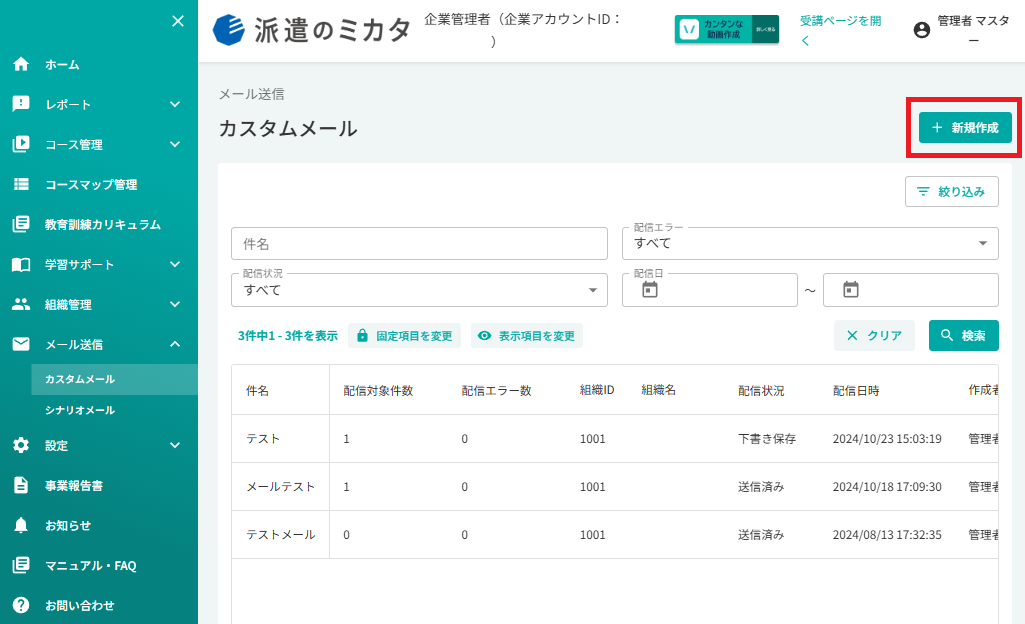Click the 配信日時 column header
This screenshot has width=1025, height=624.
pyautogui.click(x=856, y=391)
